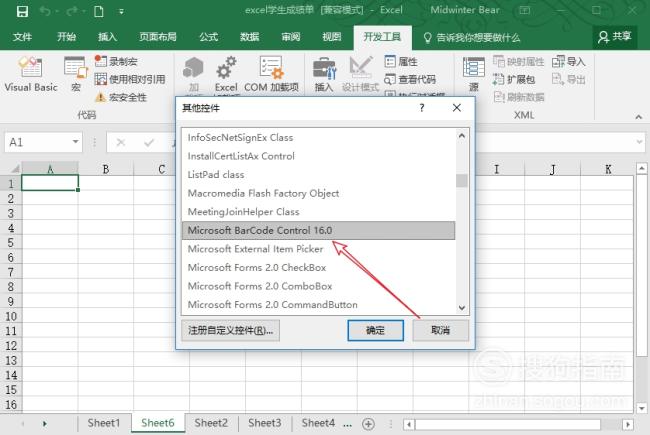Open the 插入 controls toolbox dropdown

(324, 75)
